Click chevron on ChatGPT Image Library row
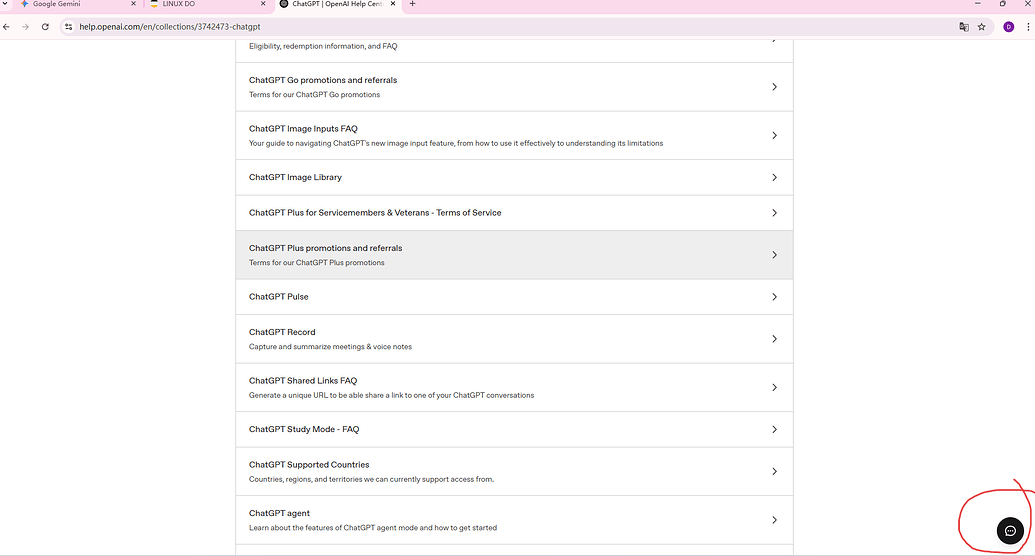The height and width of the screenshot is (556, 1035). click(x=774, y=178)
